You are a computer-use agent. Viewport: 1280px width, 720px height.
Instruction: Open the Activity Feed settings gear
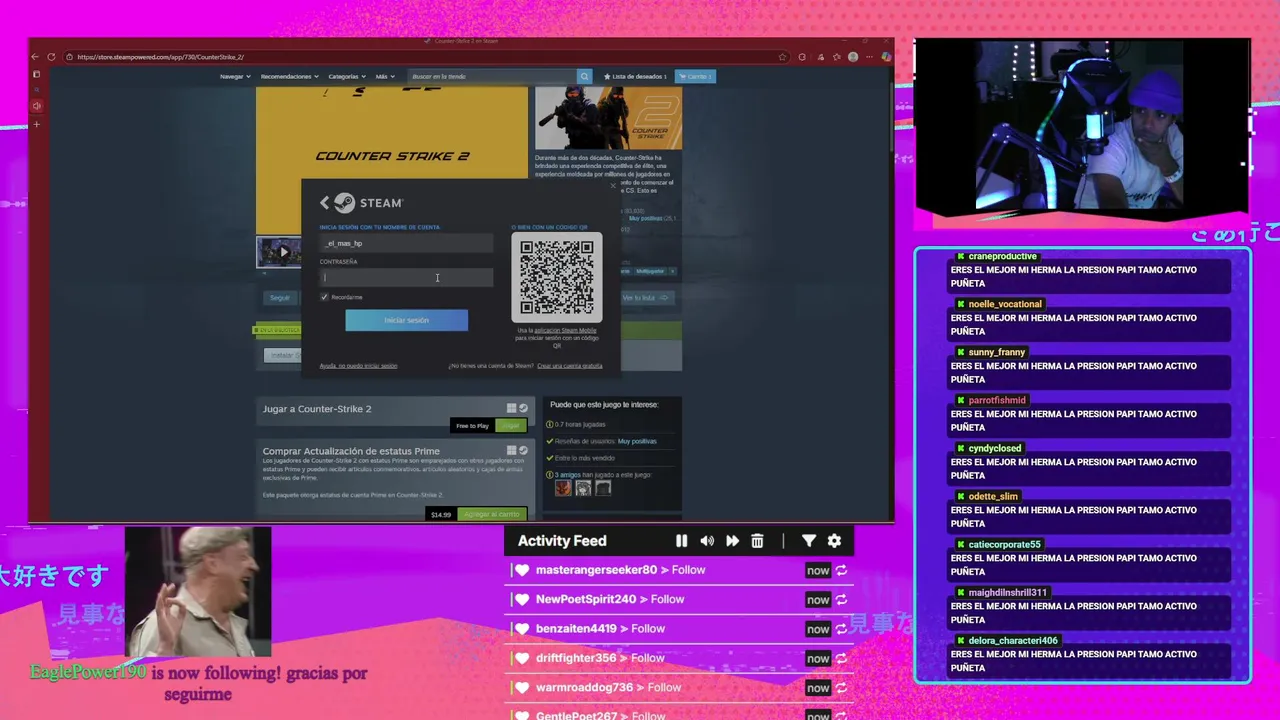834,541
